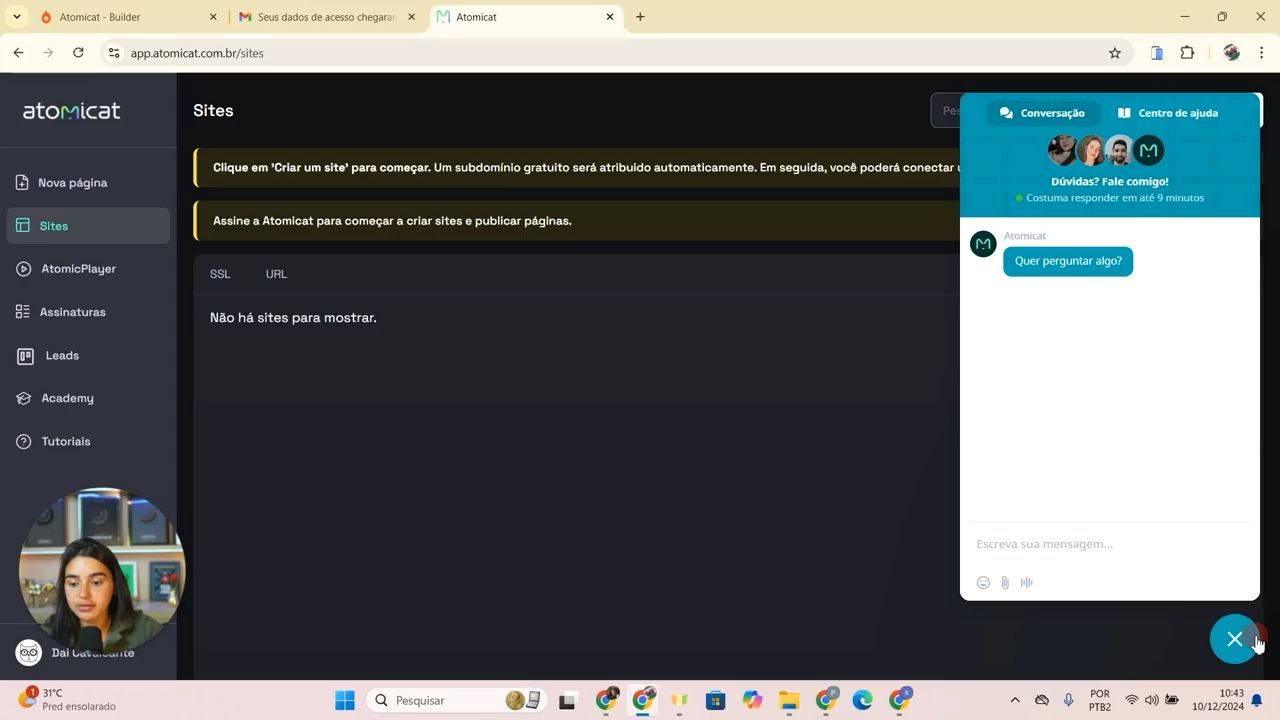Close the Gmail browser tab
Image resolution: width=1280 pixels, height=720 pixels.
[411, 17]
